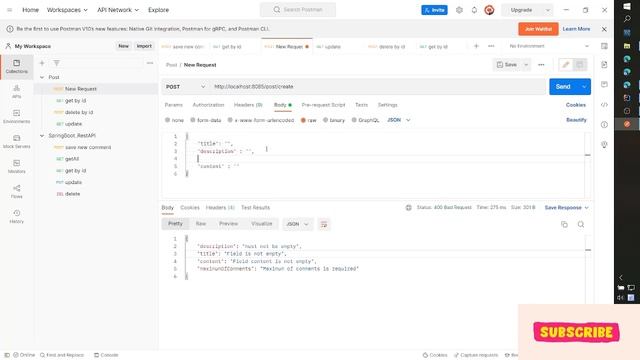Open the user avatar menu

[x=489, y=10]
